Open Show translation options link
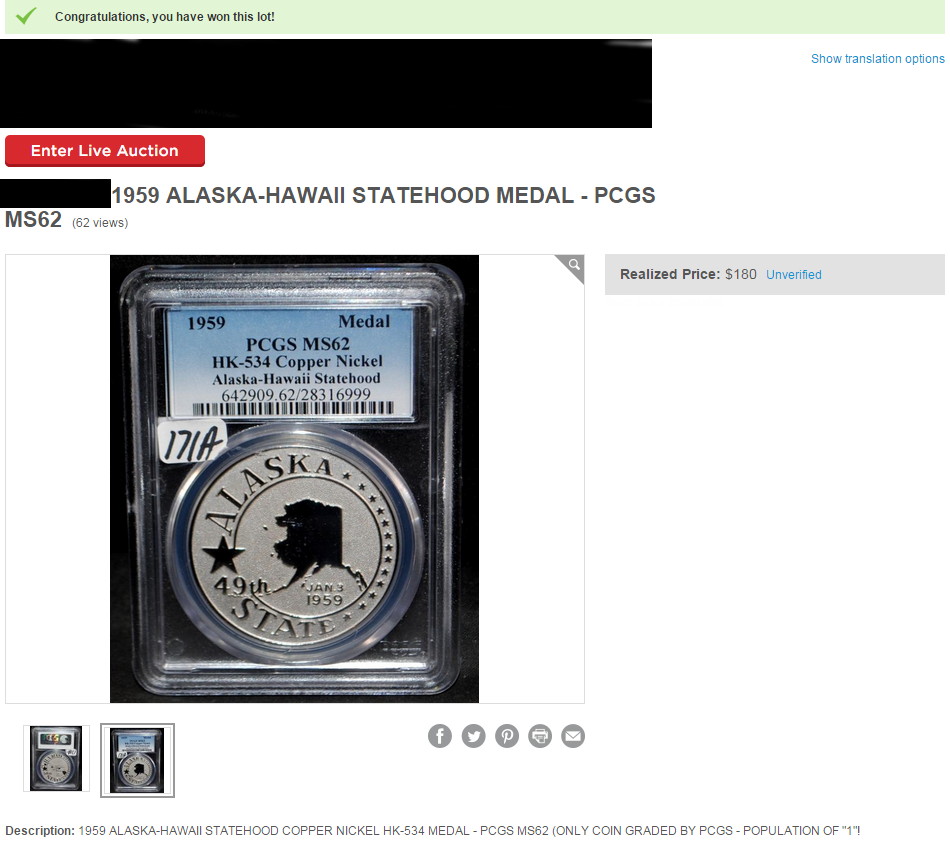 click(877, 59)
